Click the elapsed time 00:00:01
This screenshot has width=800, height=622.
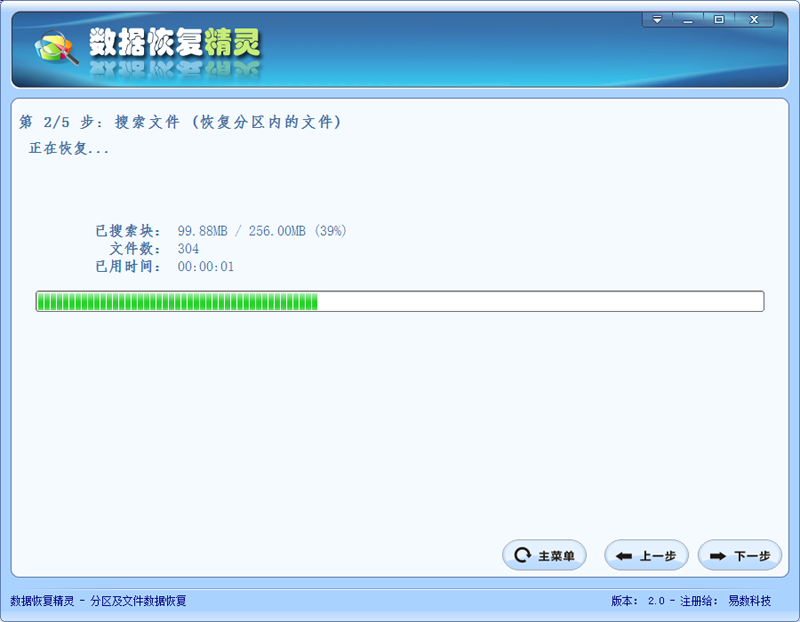pos(206,266)
